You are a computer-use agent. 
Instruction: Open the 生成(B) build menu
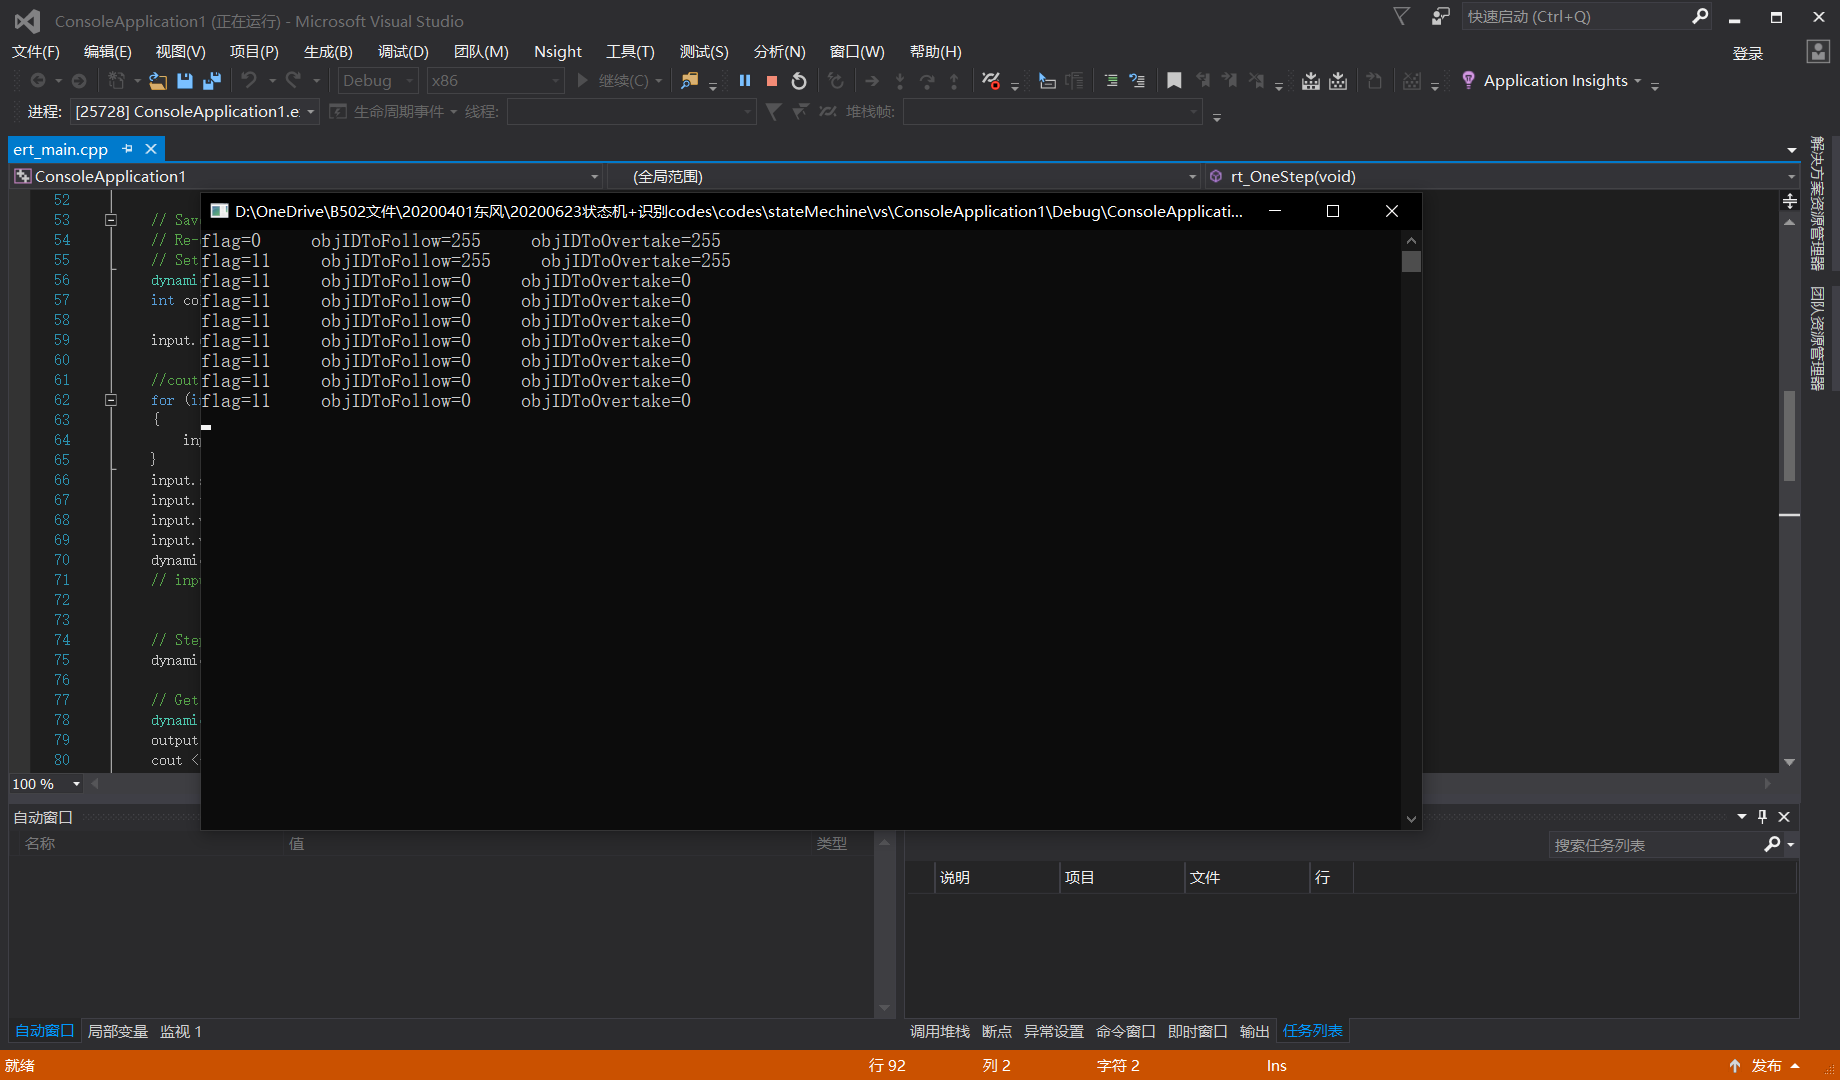tap(328, 52)
